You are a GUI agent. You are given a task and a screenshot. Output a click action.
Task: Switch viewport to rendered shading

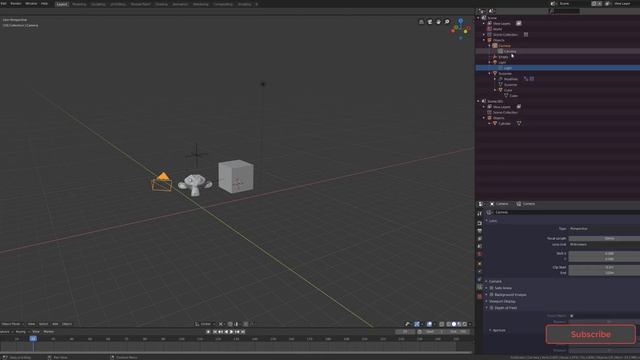[x=464, y=324]
